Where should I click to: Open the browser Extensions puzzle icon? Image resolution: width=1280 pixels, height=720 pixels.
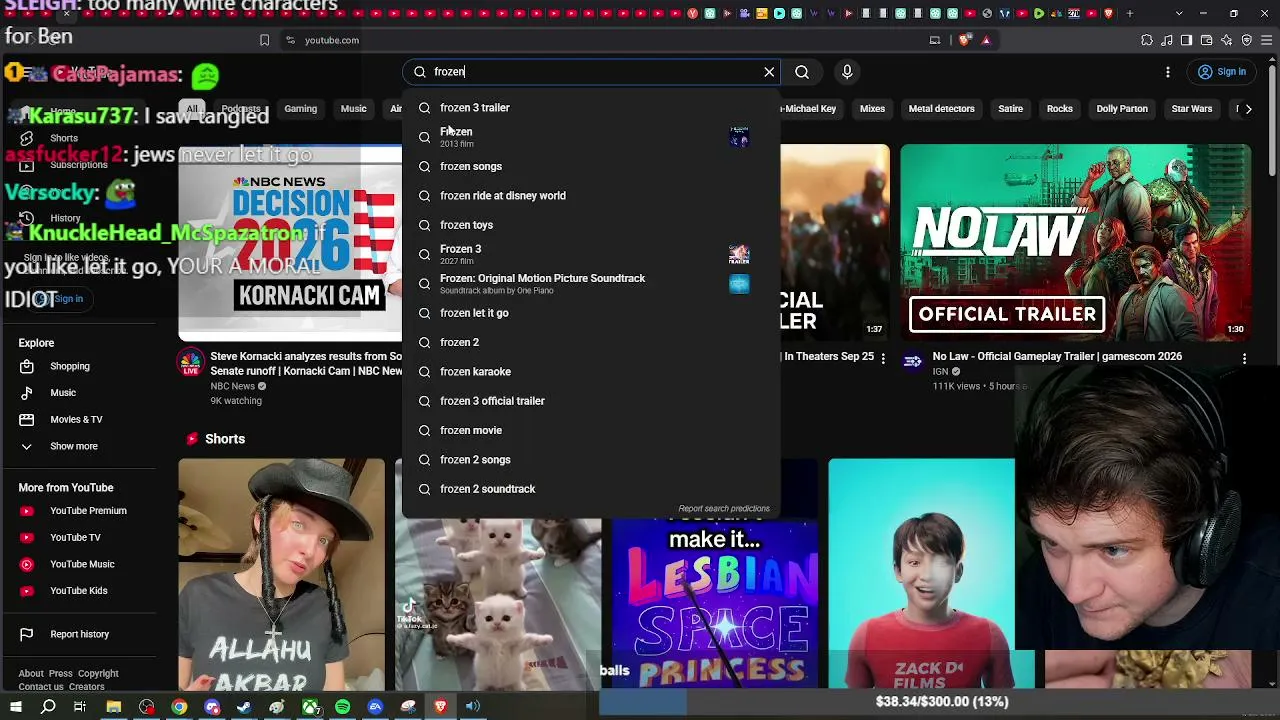coord(1147,40)
